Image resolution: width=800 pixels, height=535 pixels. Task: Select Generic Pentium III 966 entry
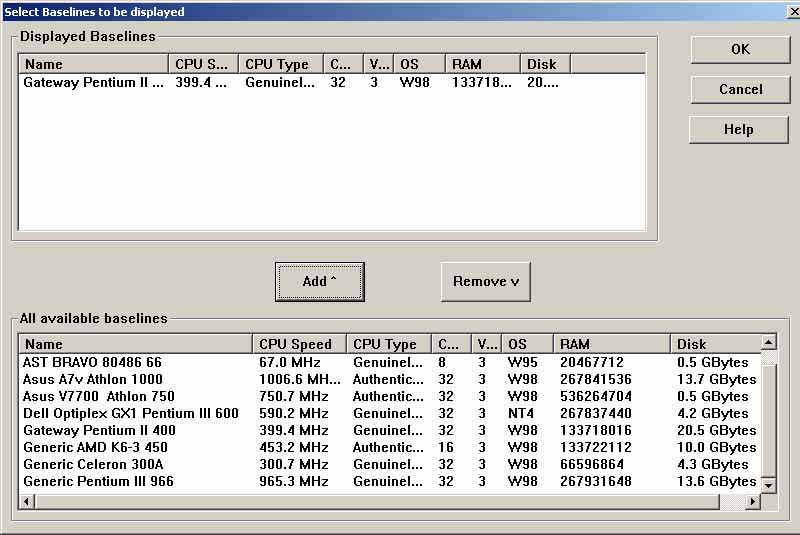tap(98, 481)
